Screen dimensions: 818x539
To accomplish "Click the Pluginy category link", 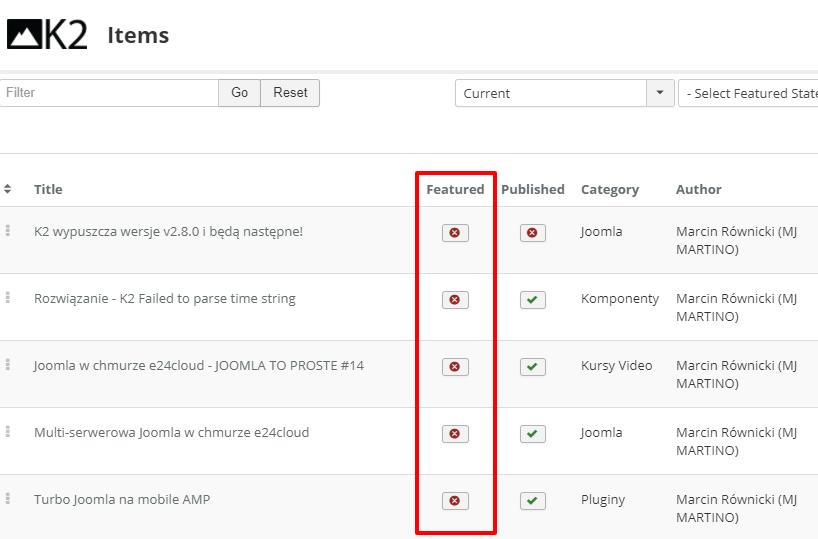I will (x=603, y=500).
